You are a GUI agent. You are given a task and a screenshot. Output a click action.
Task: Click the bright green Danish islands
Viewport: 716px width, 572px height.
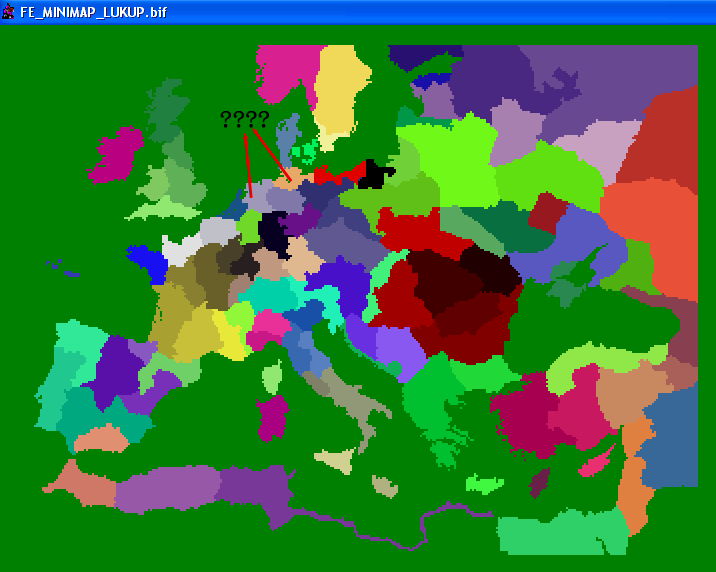tap(305, 151)
